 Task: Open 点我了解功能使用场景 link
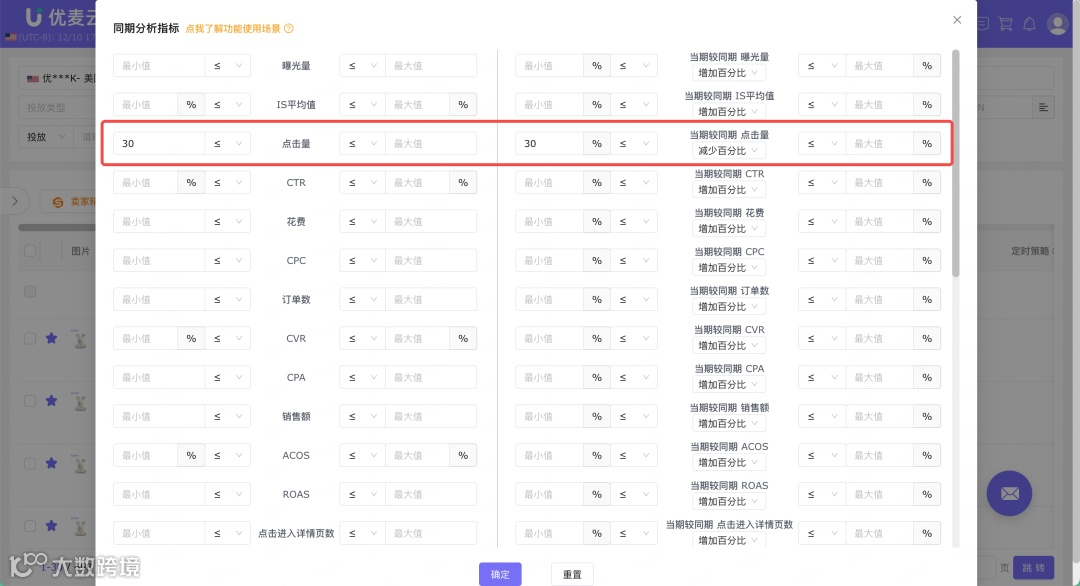[x=233, y=28]
